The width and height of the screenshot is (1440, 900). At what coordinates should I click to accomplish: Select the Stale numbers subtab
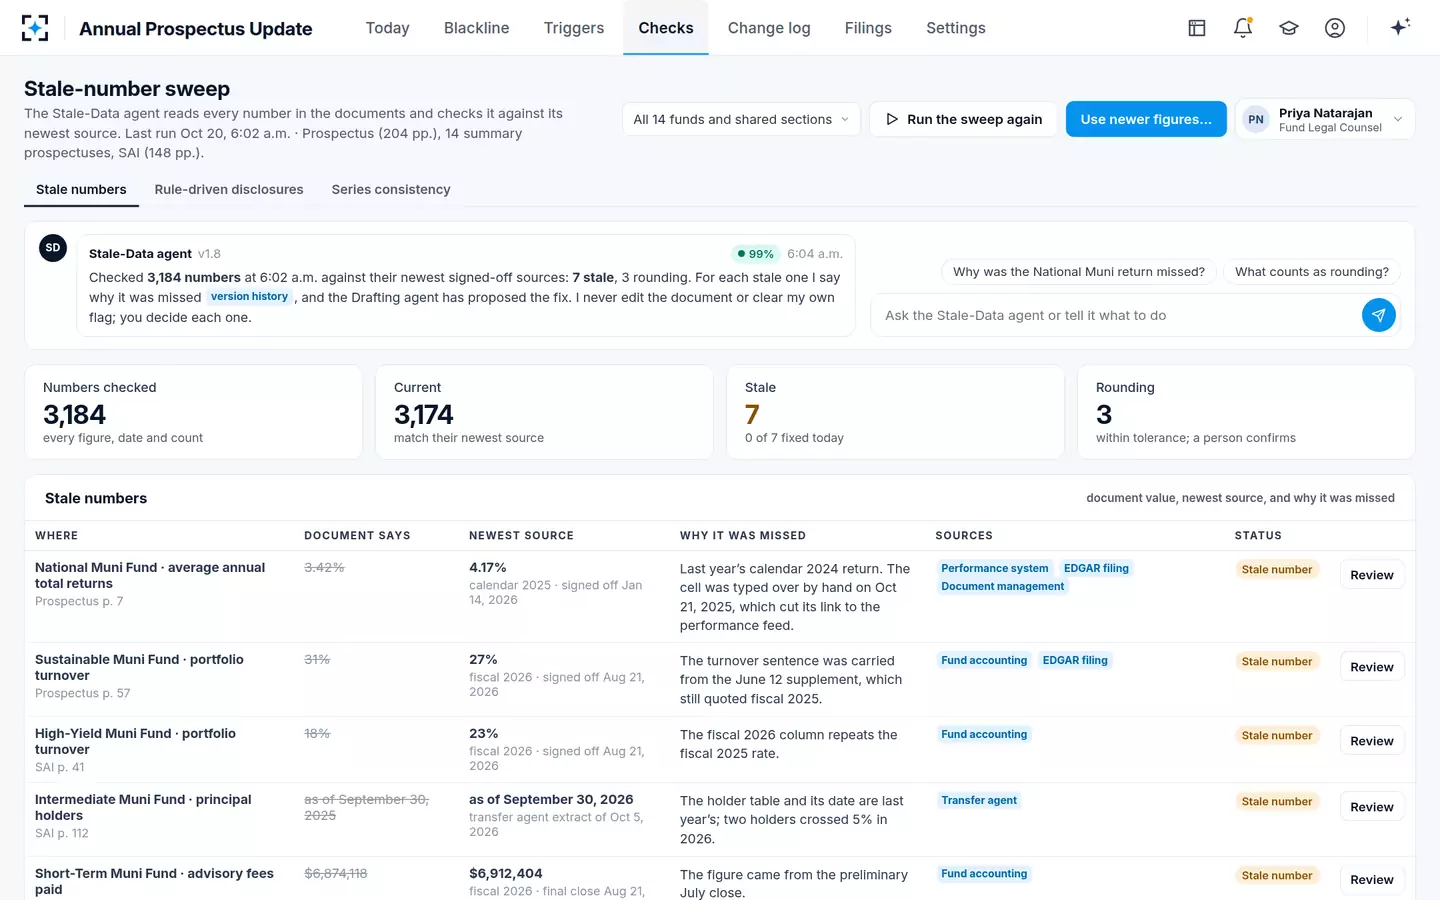point(81,190)
